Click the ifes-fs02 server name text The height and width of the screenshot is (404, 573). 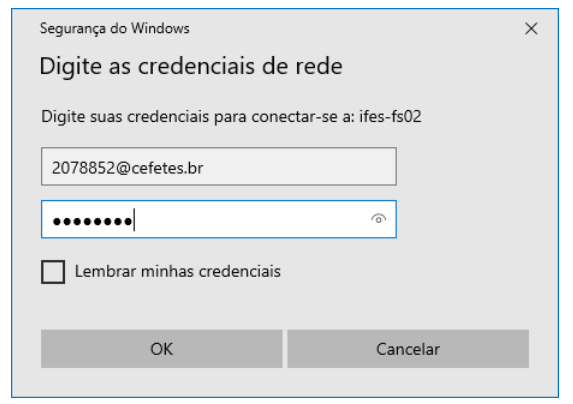pyautogui.click(x=390, y=117)
